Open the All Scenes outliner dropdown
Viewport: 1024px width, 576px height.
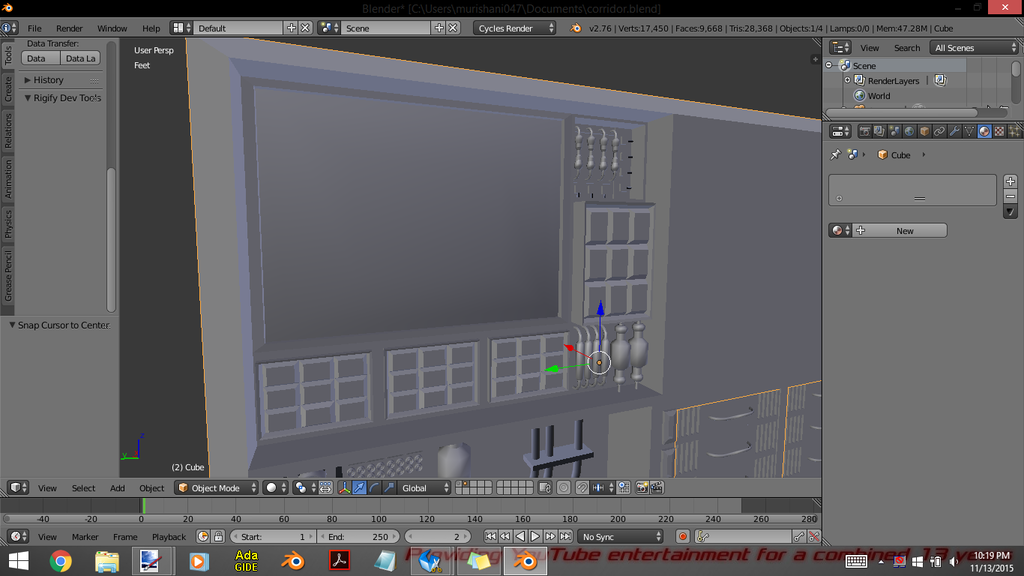974,48
